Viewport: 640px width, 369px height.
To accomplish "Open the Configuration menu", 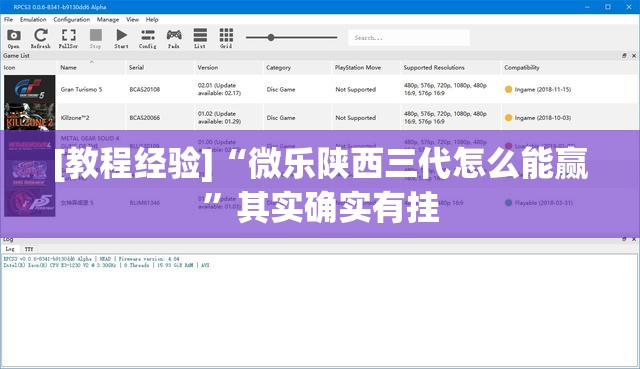I will point(71,19).
